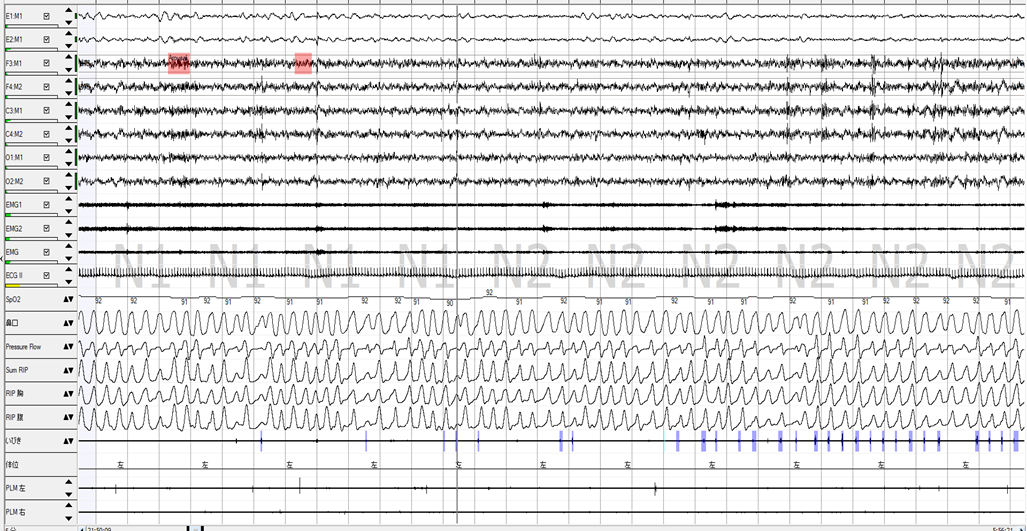The image size is (1027, 531).
Task: Select the first red Arousal marker on F3:M1
Action: click(179, 63)
